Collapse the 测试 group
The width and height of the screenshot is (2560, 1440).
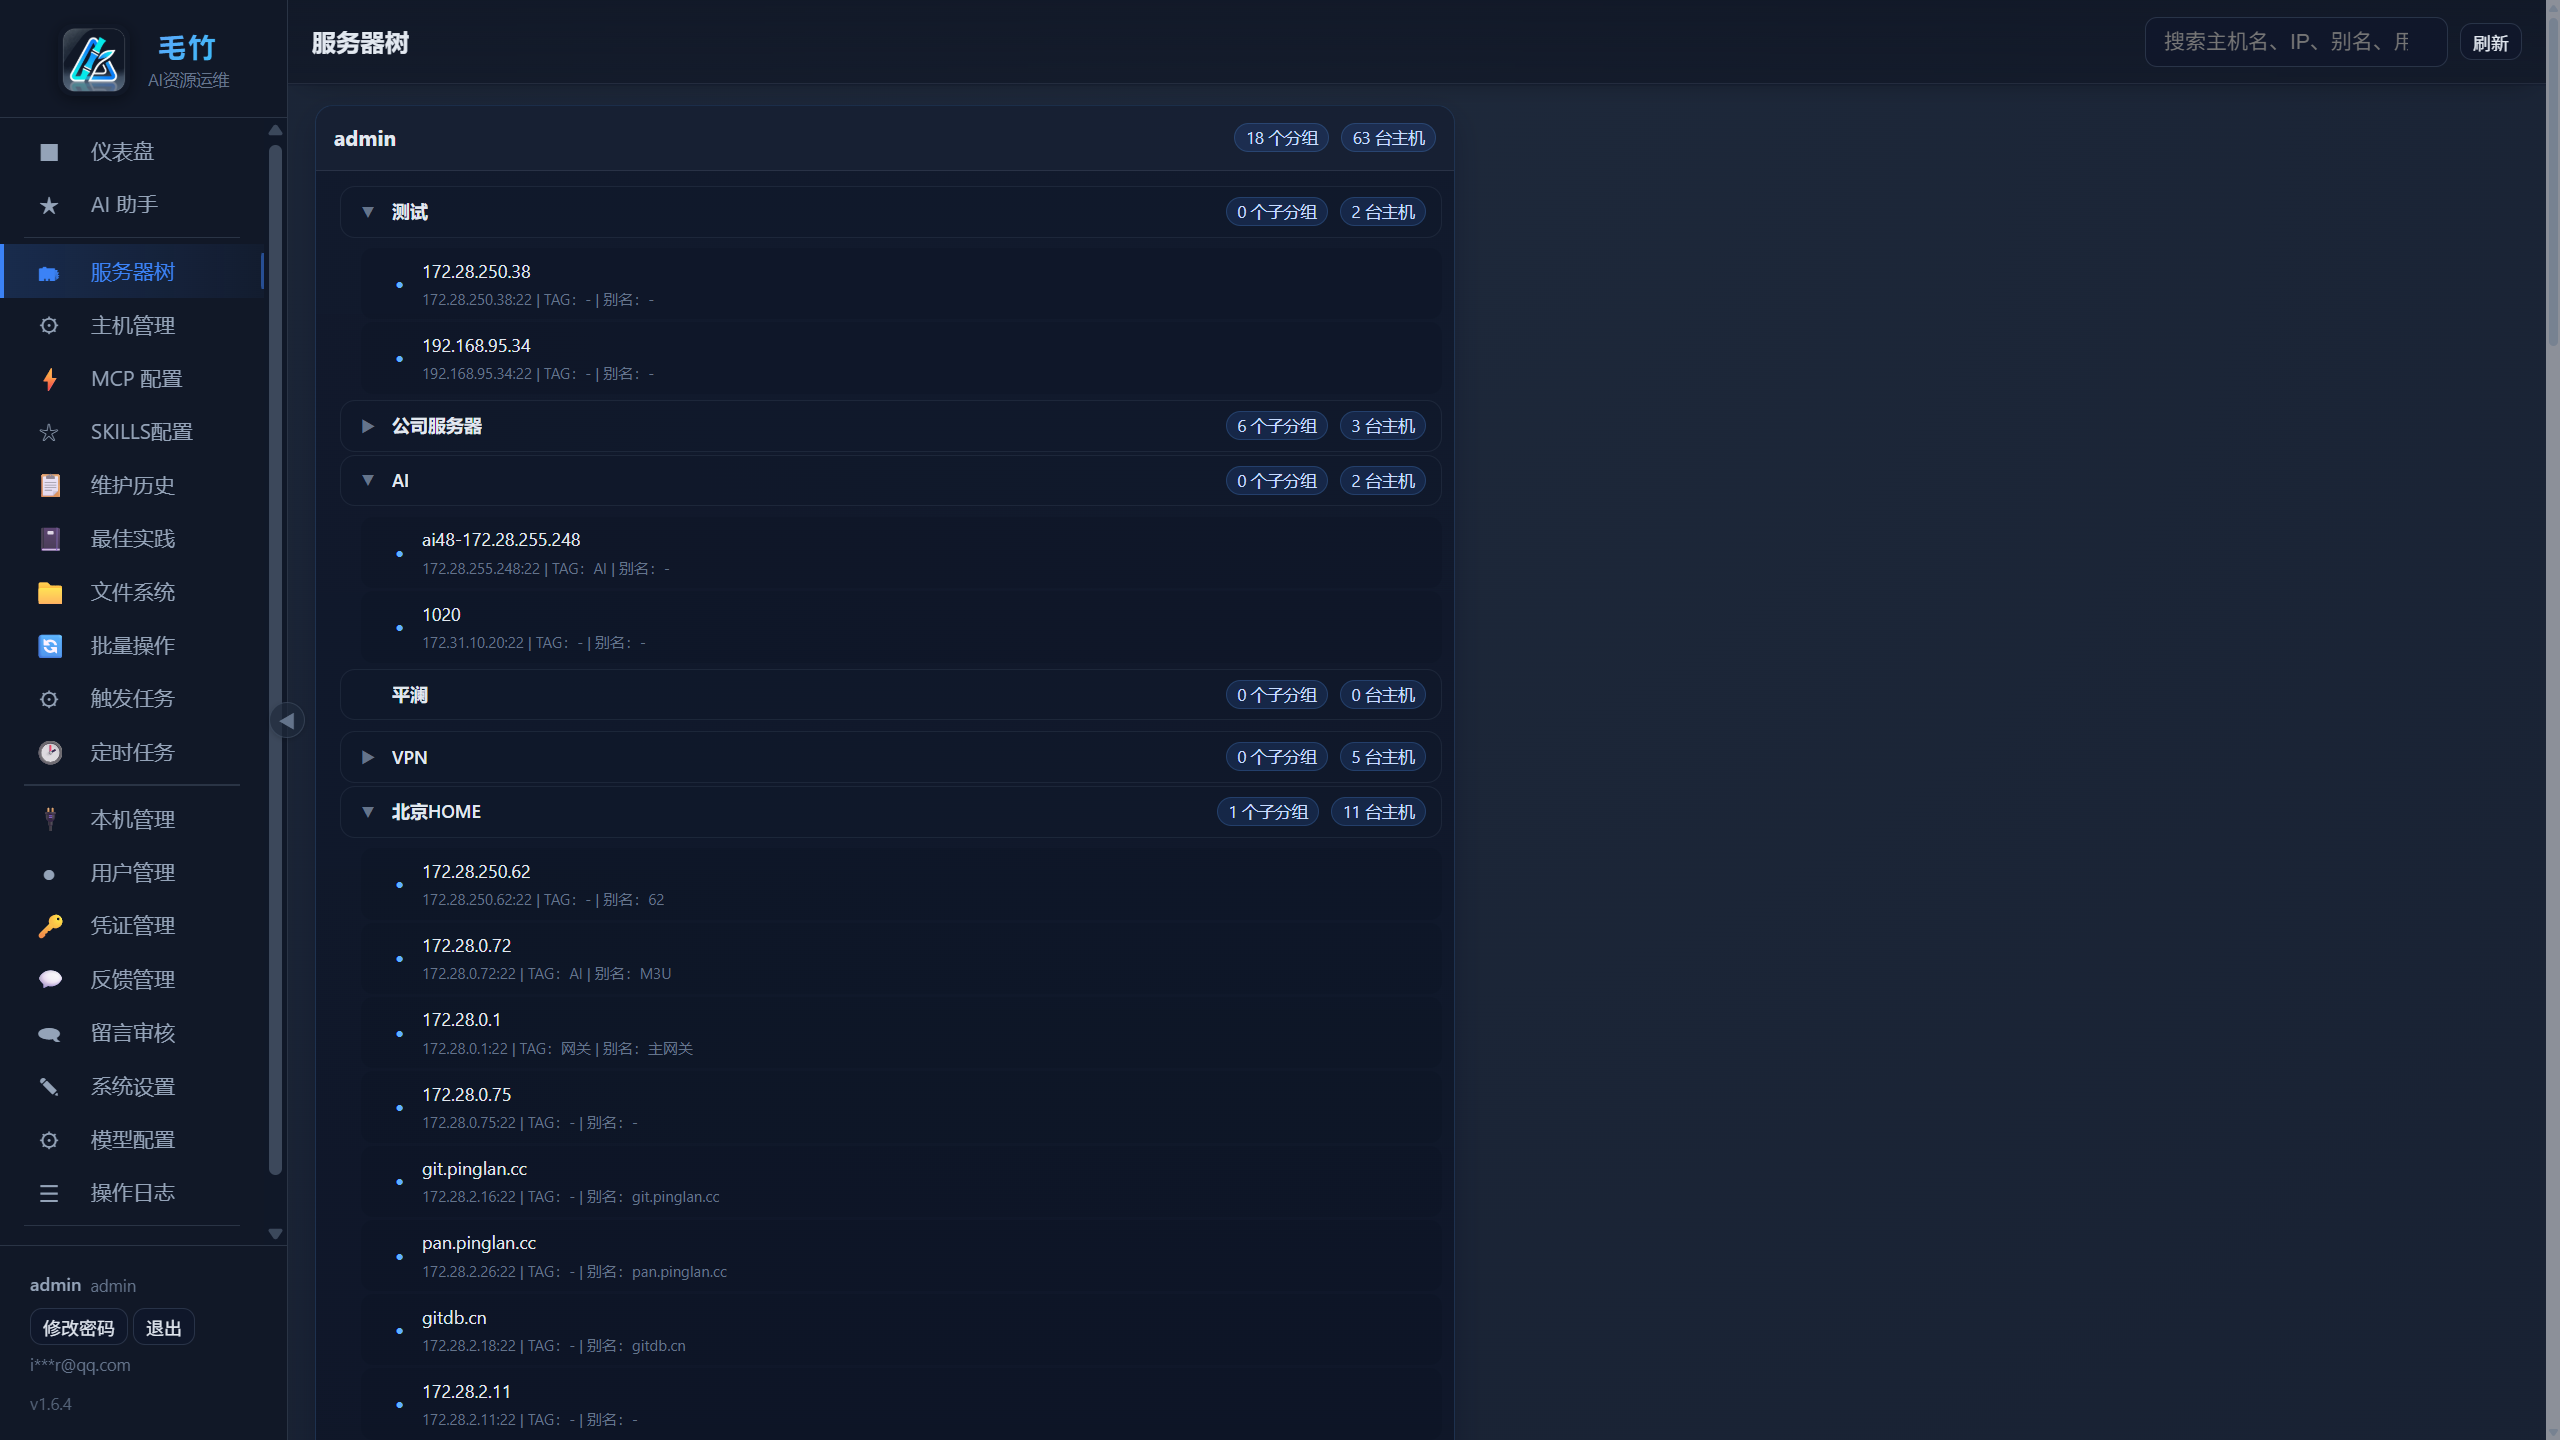click(368, 212)
